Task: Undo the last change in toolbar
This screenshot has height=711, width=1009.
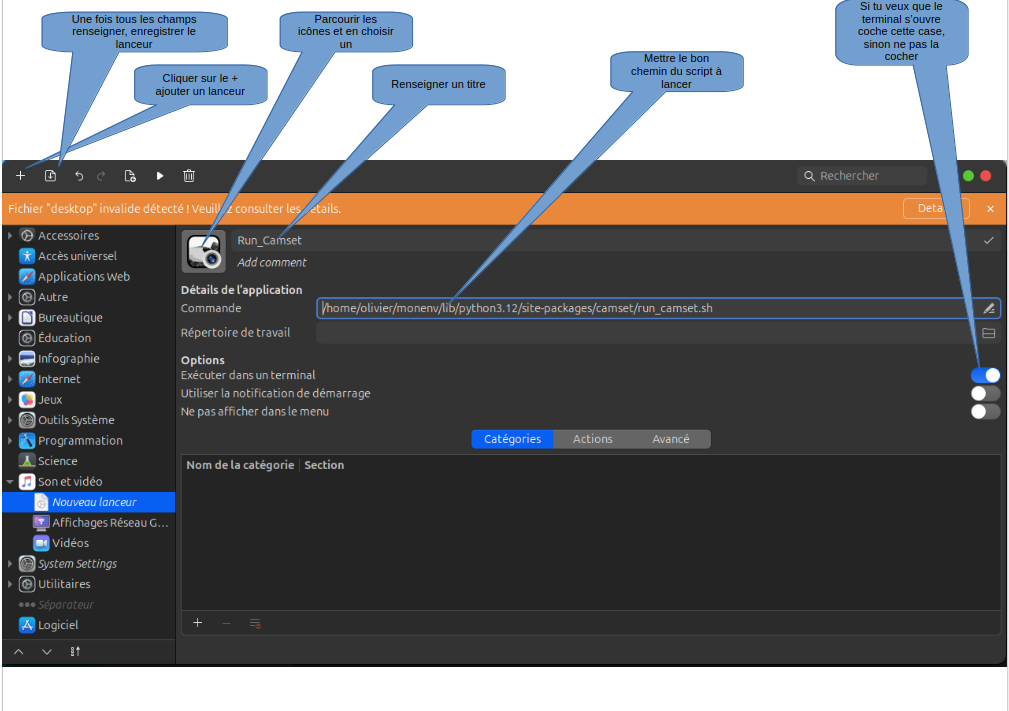Action: 79,176
